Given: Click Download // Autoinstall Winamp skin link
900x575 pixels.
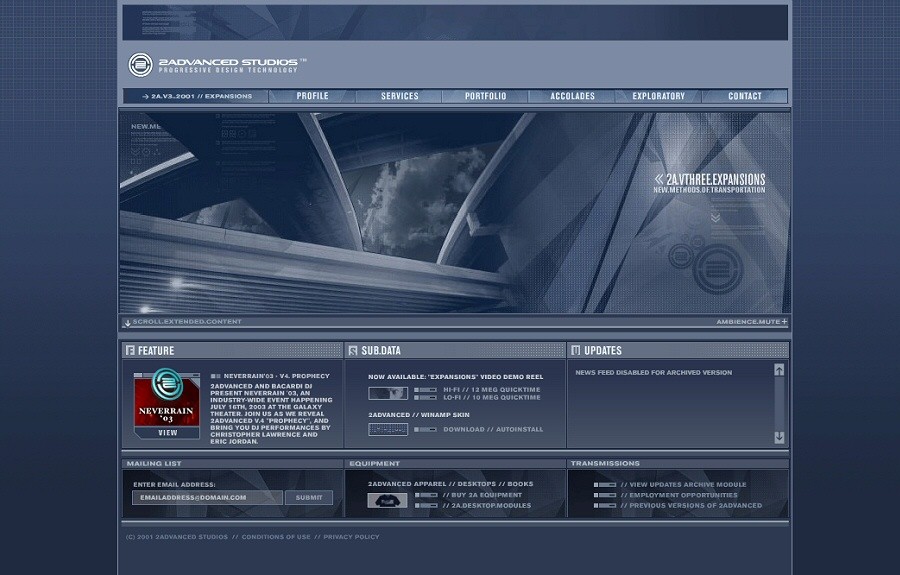Looking at the screenshot, I should 493,429.
